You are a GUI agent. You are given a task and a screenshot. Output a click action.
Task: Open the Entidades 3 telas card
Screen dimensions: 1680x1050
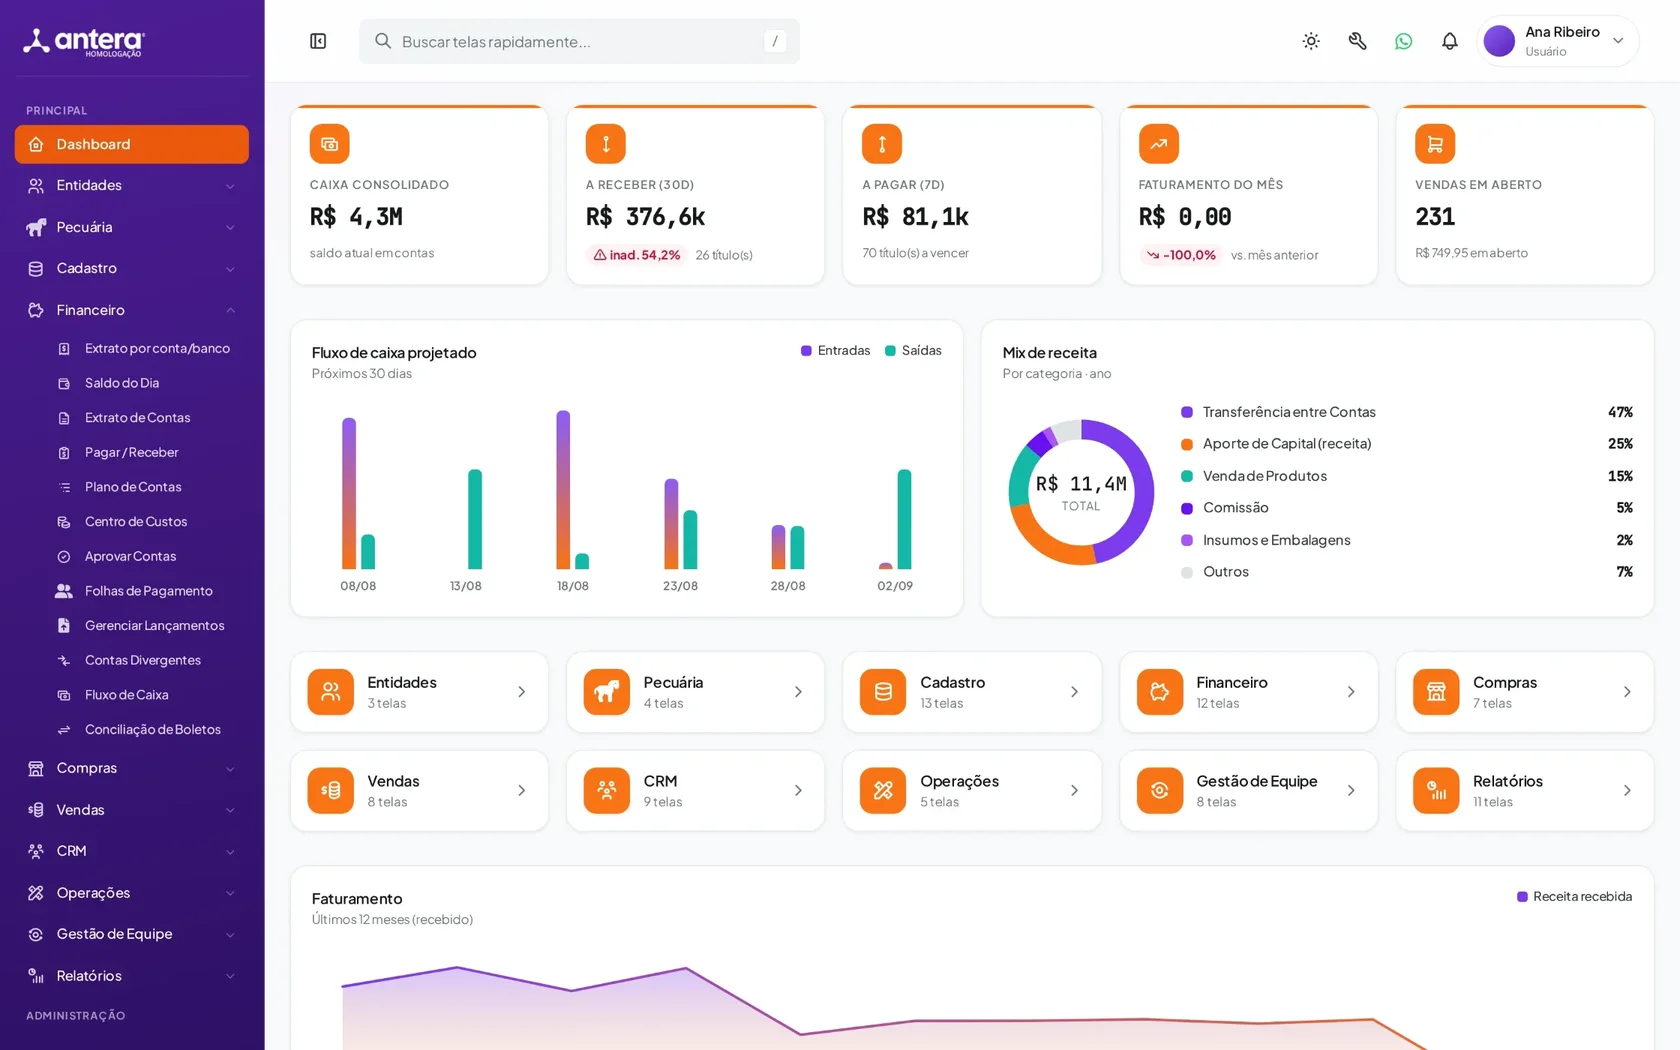(x=419, y=692)
